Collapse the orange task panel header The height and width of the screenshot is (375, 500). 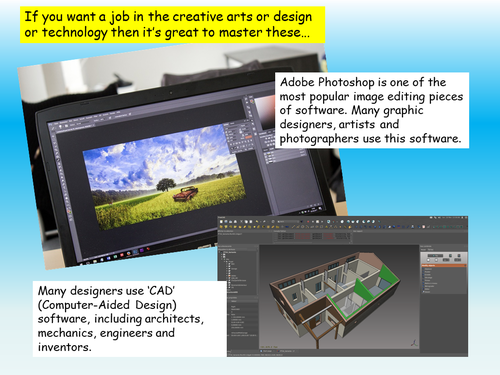465,265
